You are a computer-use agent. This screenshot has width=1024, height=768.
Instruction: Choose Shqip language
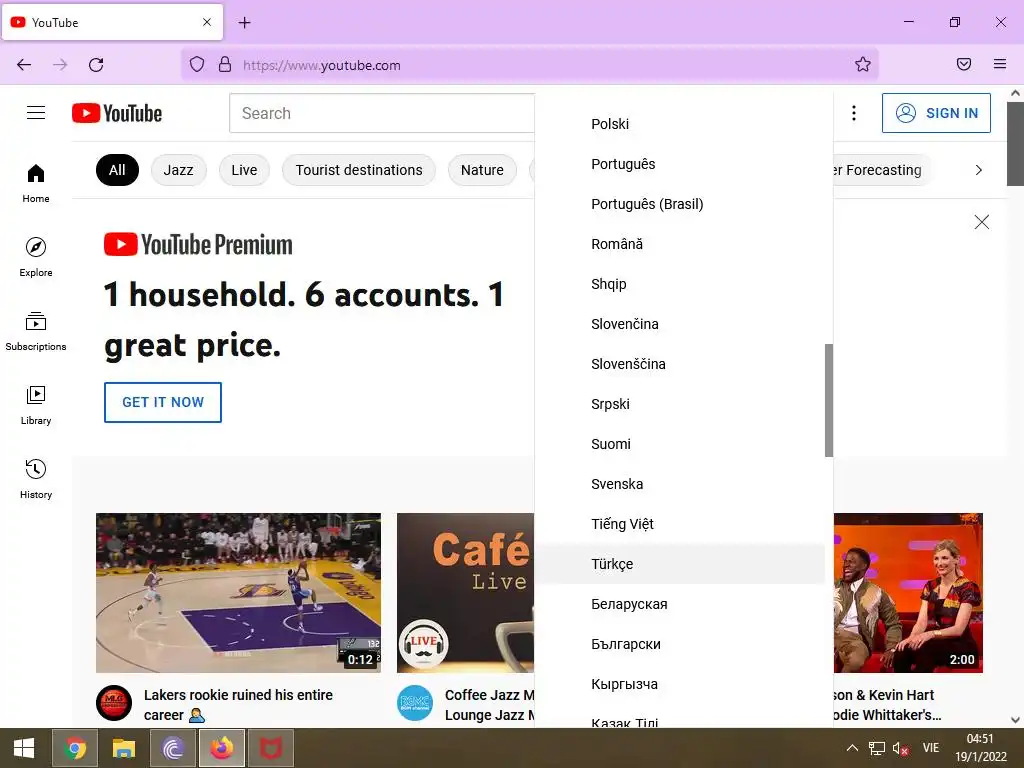pyautogui.click(x=680, y=284)
